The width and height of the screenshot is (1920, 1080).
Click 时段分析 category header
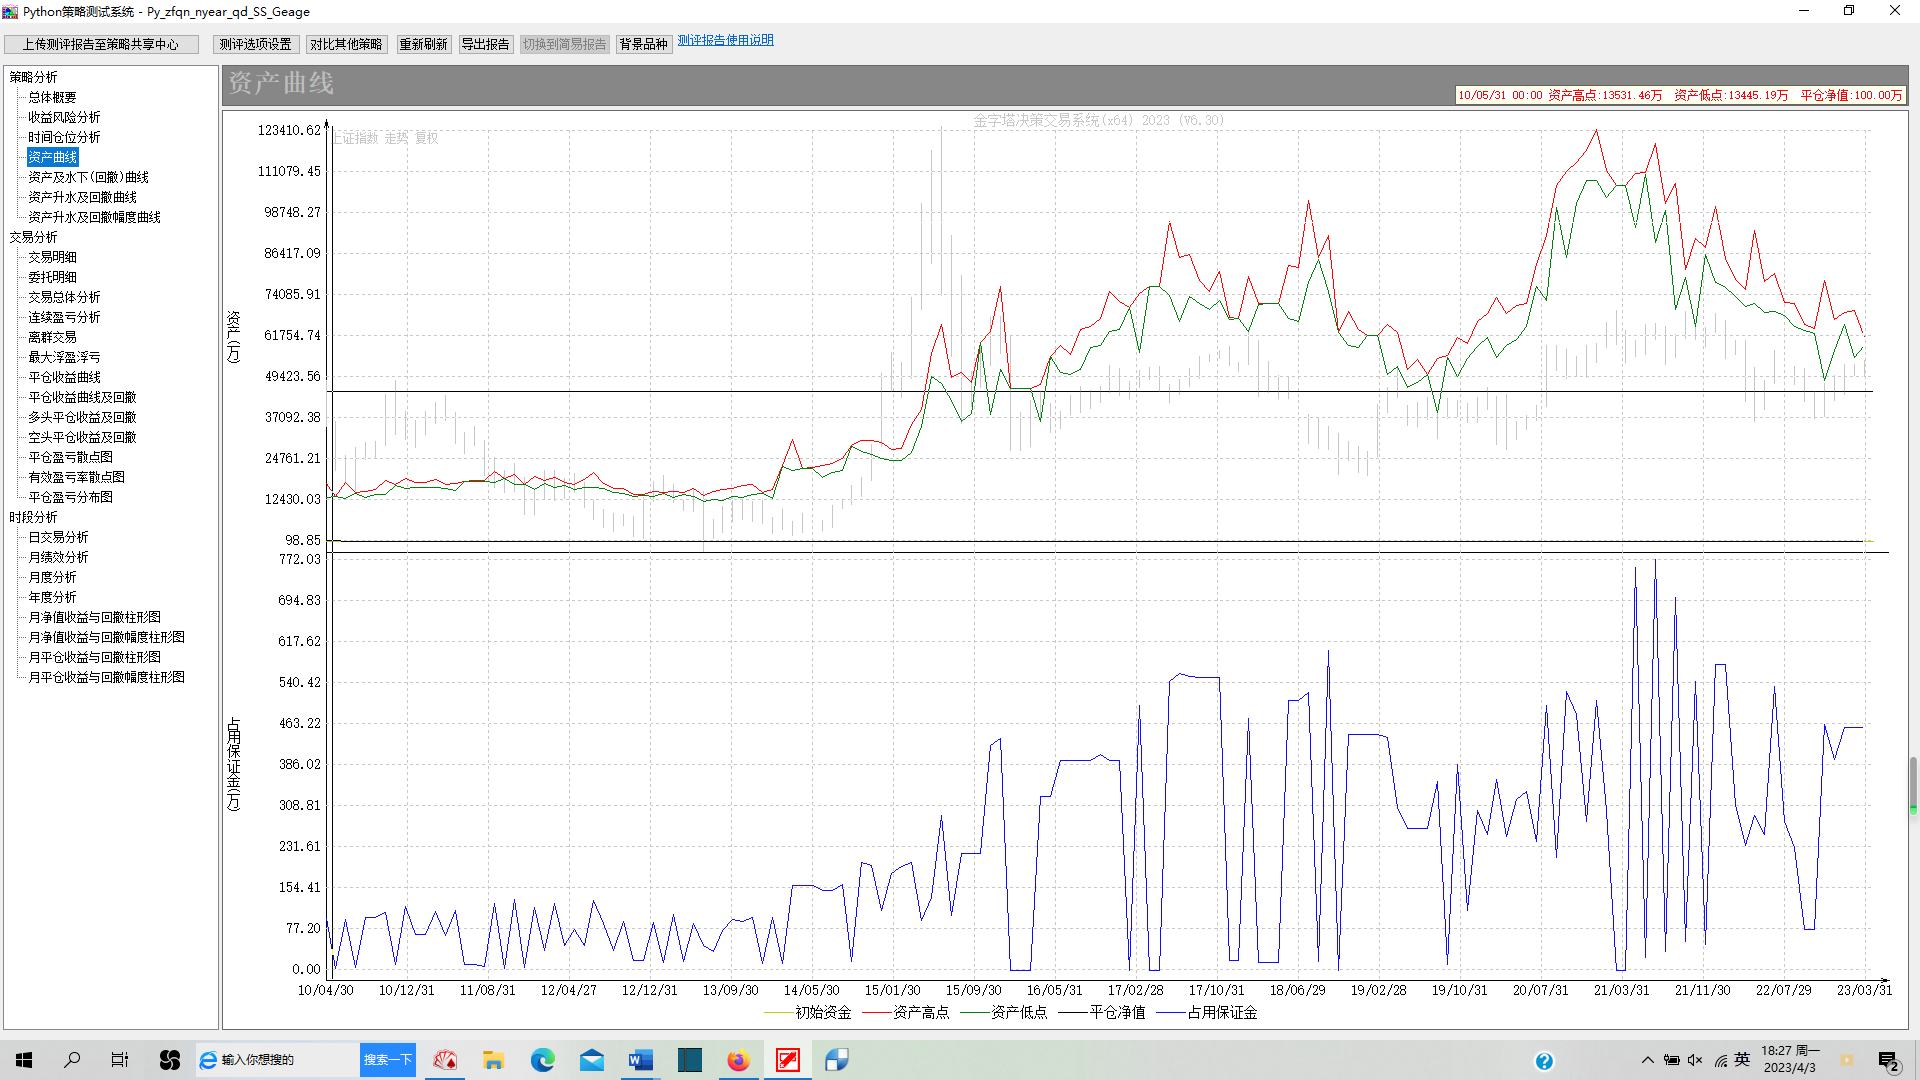click(33, 517)
